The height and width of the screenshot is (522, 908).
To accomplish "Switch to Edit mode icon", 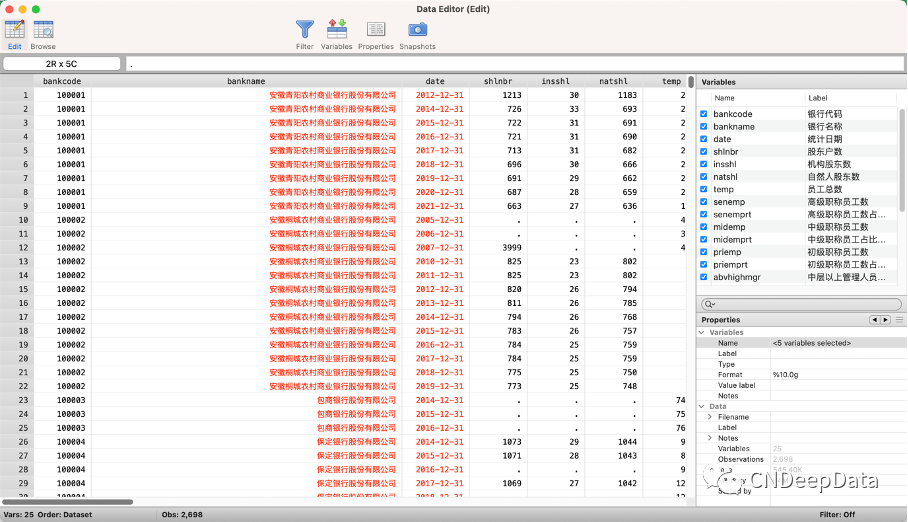I will [14, 30].
